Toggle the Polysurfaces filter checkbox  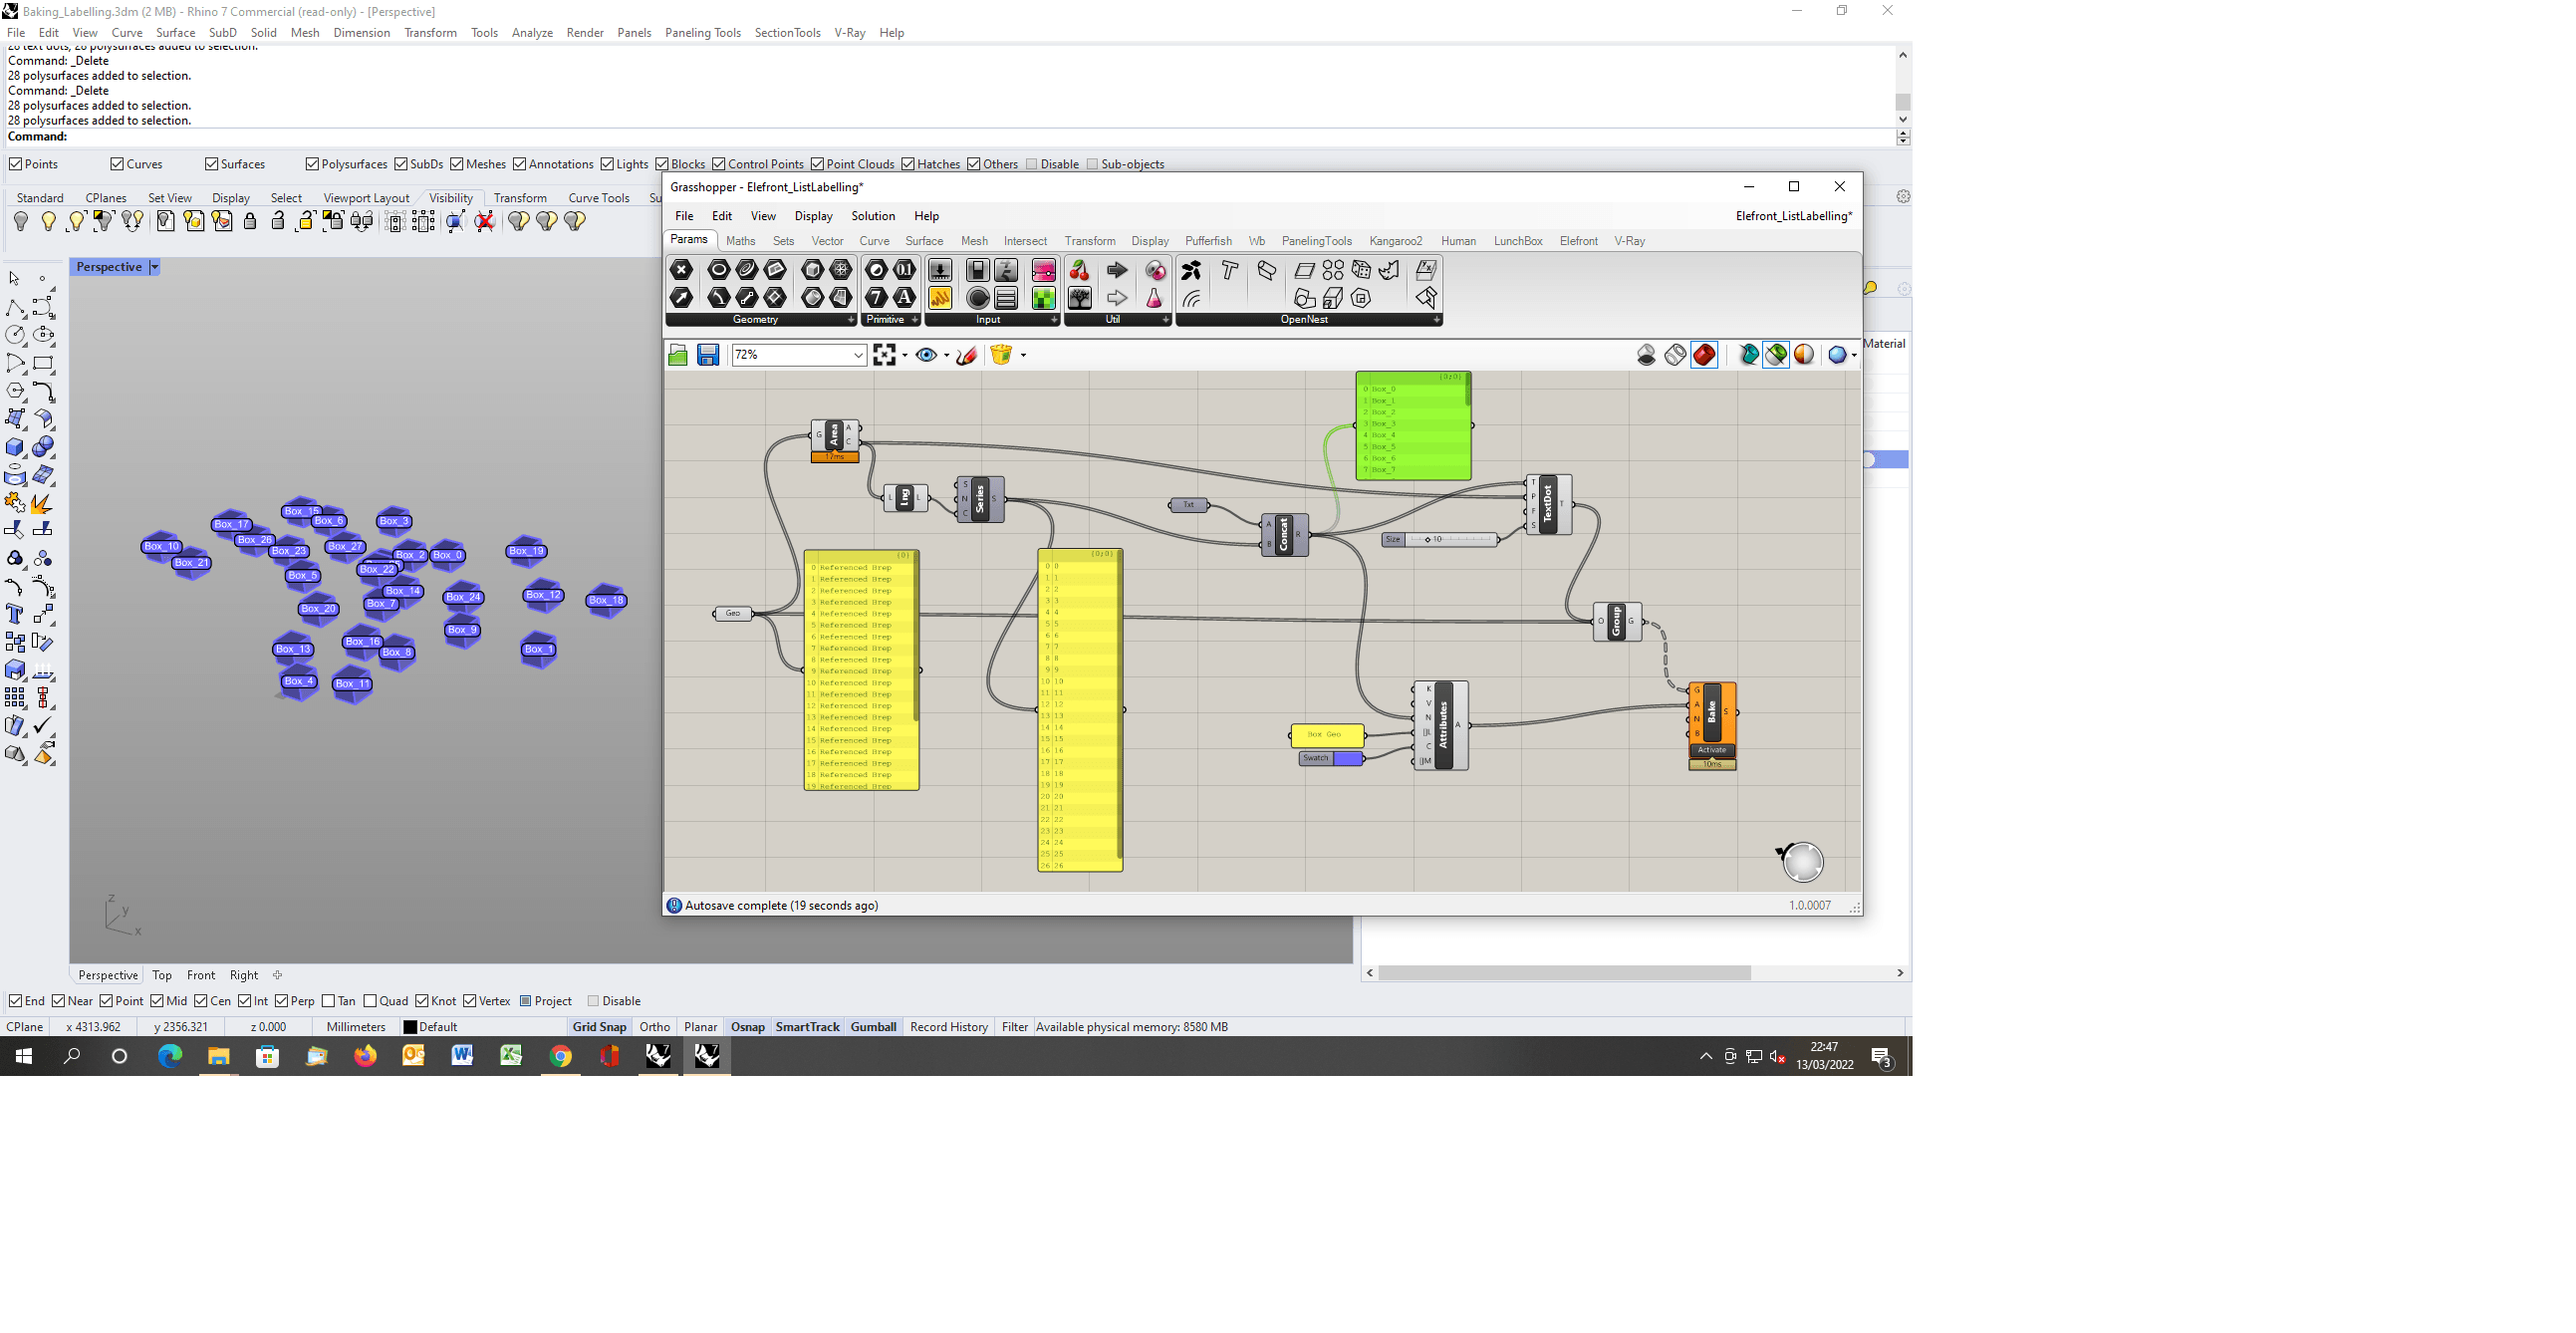[312, 164]
